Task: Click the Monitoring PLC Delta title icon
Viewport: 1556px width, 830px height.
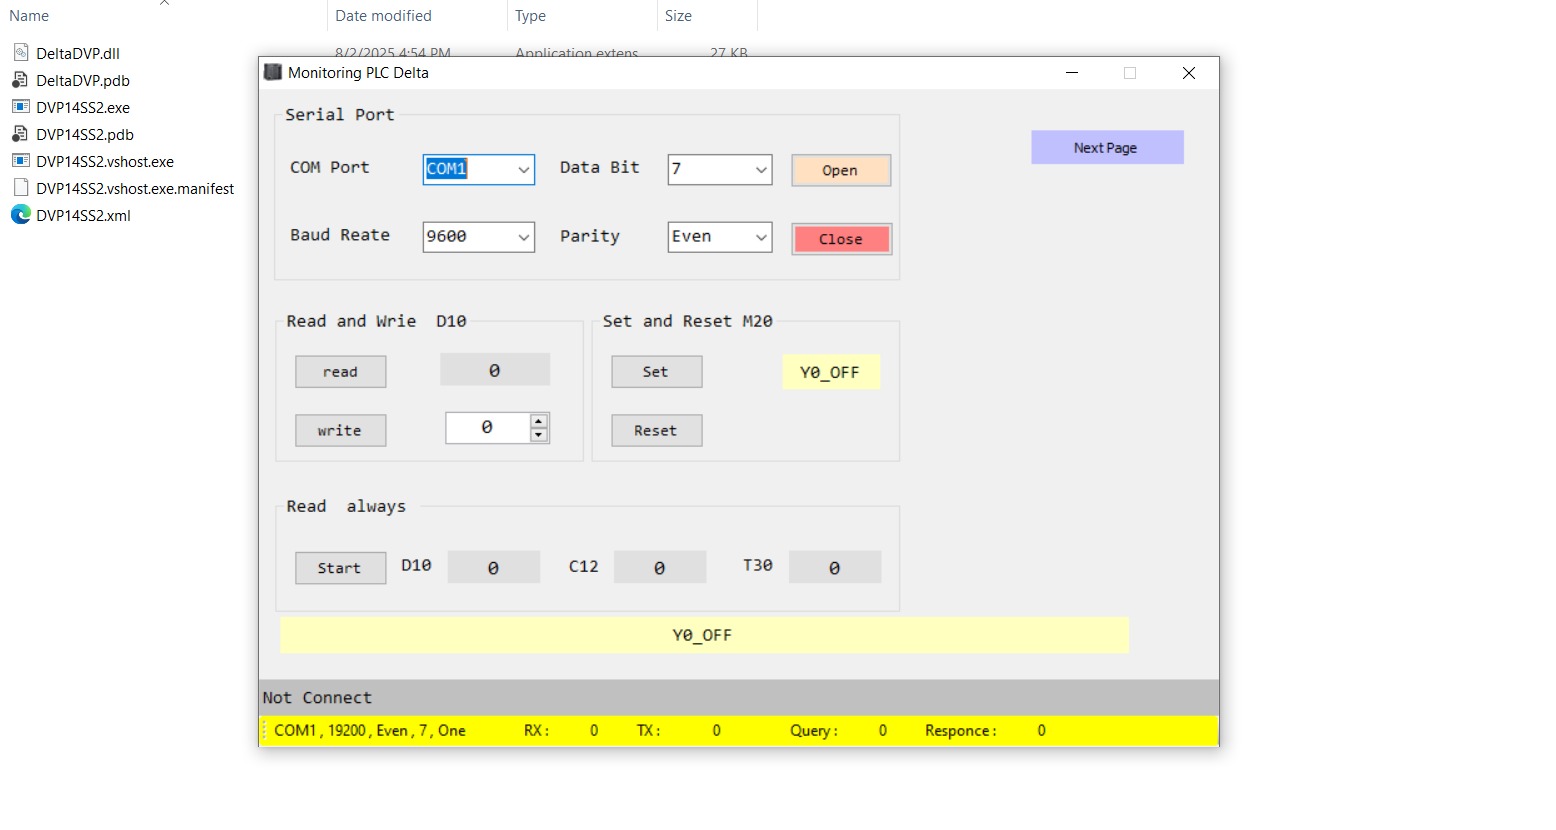Action: (x=272, y=72)
